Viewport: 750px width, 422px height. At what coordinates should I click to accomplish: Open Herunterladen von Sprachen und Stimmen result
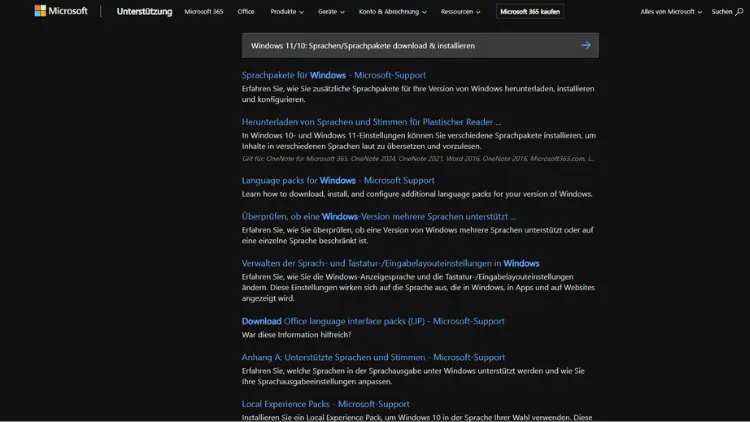(371, 122)
